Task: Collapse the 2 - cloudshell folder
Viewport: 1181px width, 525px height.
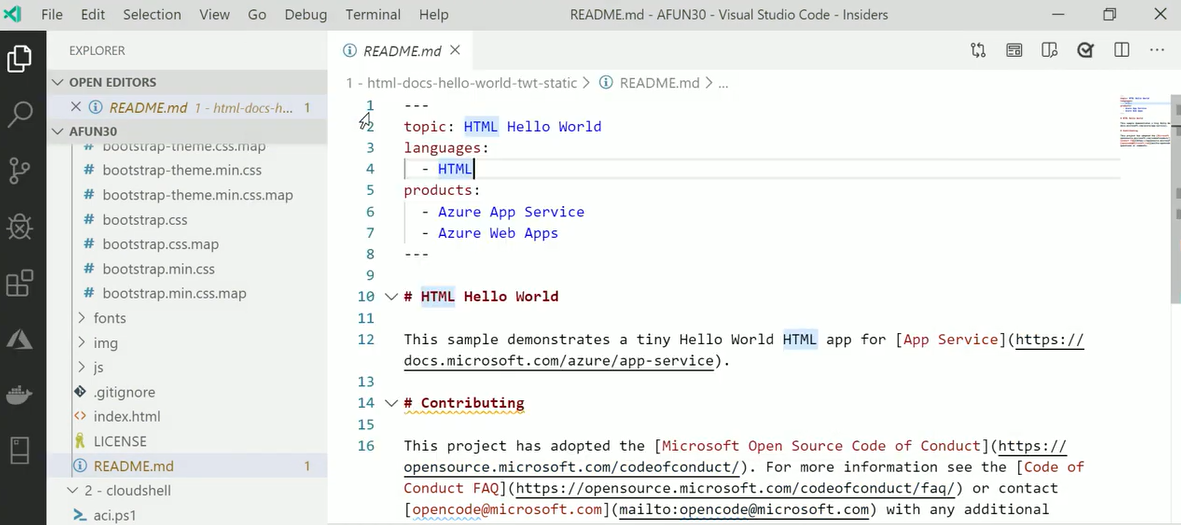Action: tap(72, 491)
